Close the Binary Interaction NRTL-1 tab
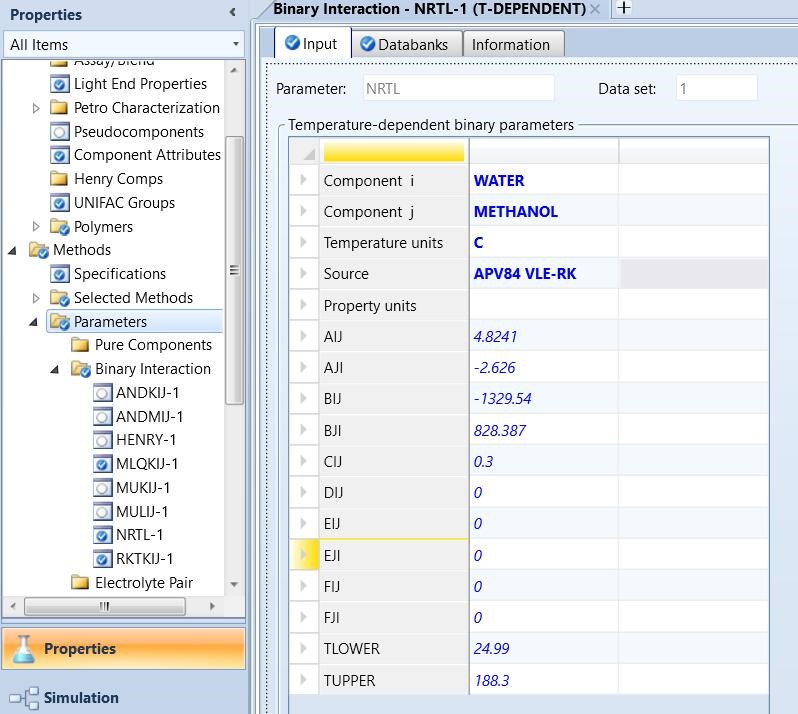The height and width of the screenshot is (714, 798). (595, 9)
